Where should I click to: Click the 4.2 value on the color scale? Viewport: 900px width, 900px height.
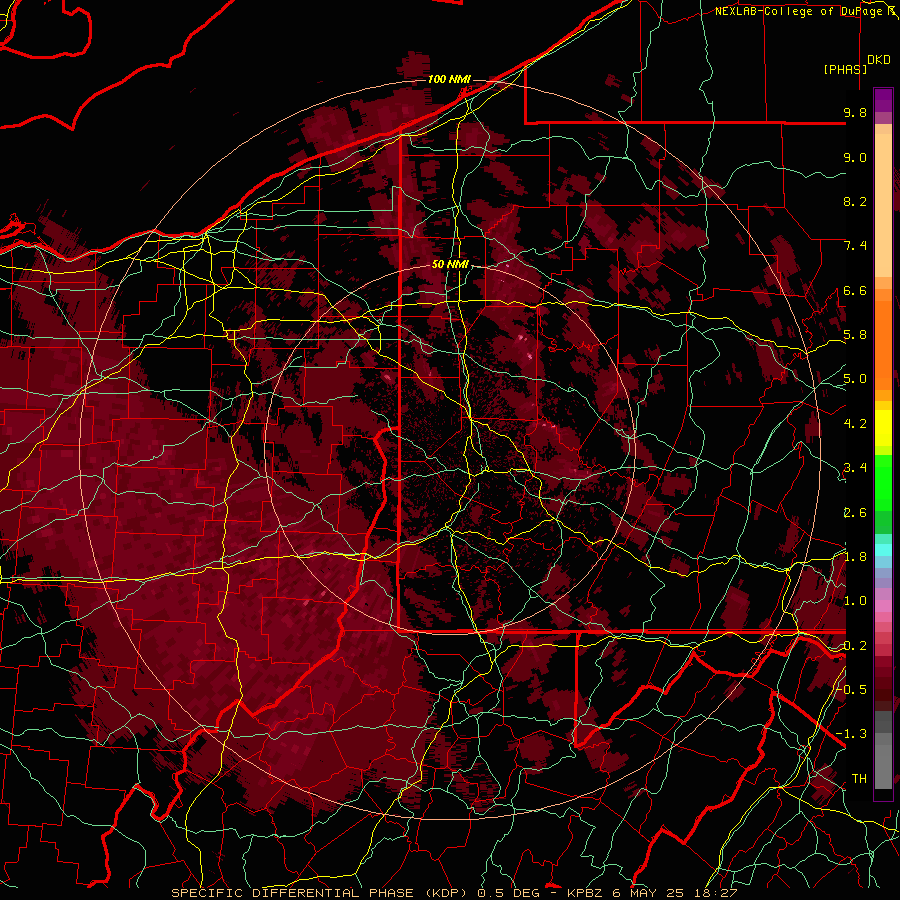[855, 424]
